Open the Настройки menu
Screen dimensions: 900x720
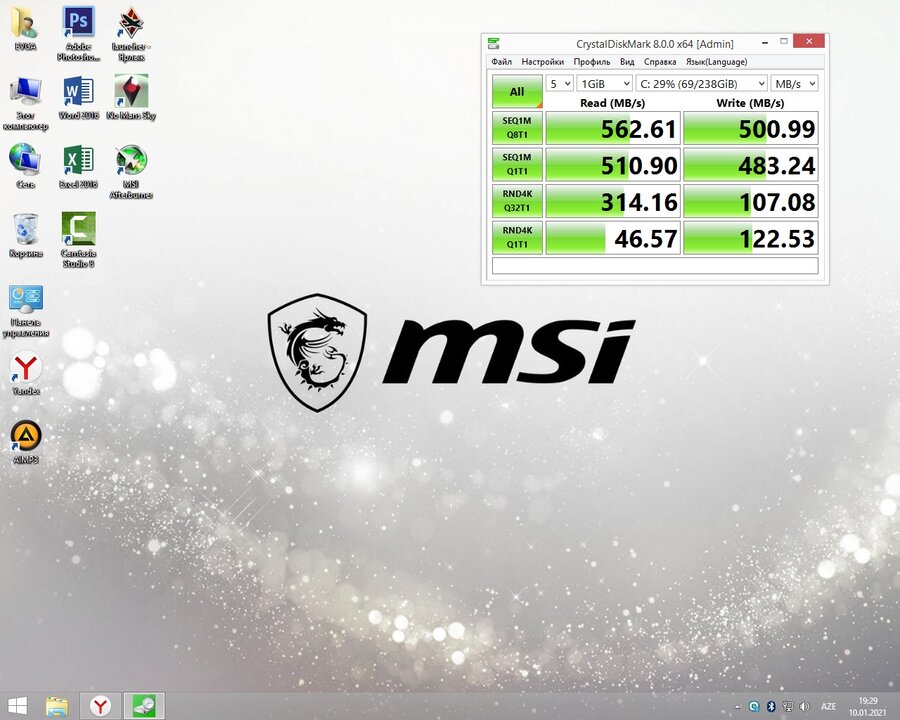[542, 62]
